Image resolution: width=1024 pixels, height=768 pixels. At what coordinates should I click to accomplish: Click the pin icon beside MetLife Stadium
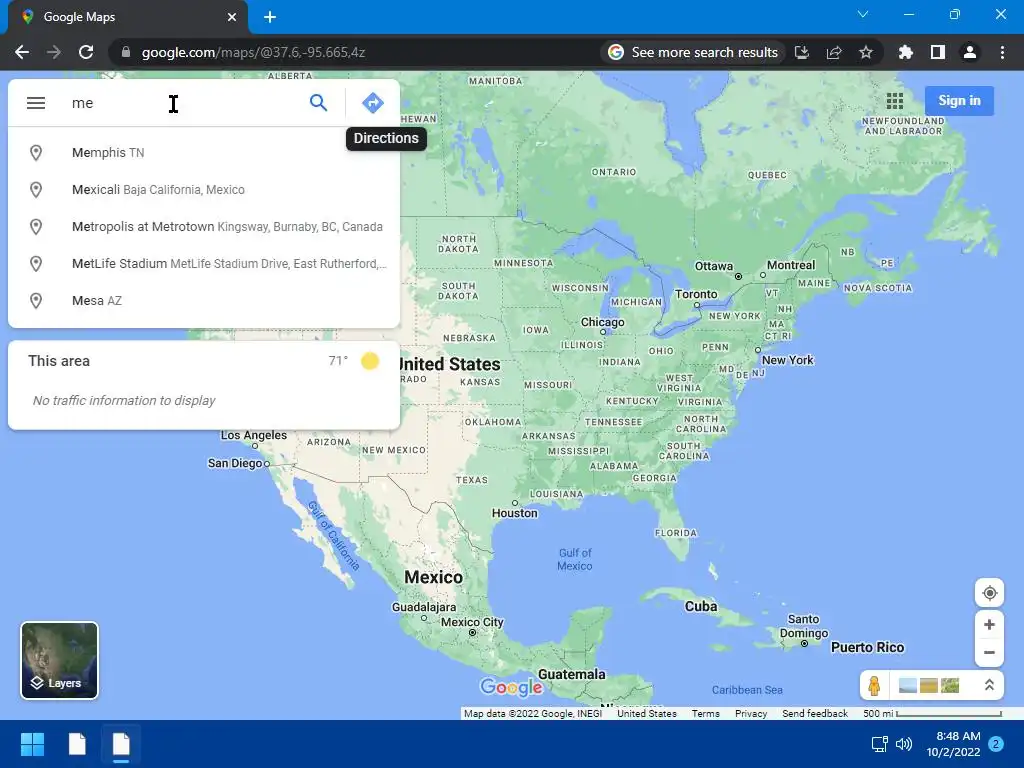(x=36, y=264)
